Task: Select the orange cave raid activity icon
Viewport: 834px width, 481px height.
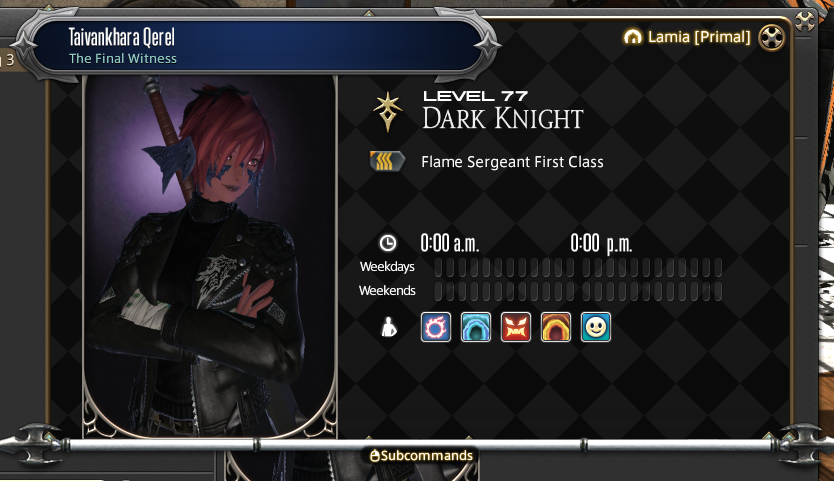Action: coord(555,327)
